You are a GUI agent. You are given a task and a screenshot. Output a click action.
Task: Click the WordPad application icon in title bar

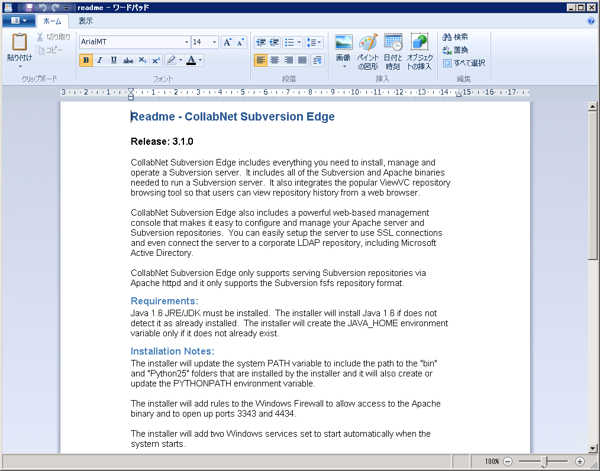pos(8,7)
